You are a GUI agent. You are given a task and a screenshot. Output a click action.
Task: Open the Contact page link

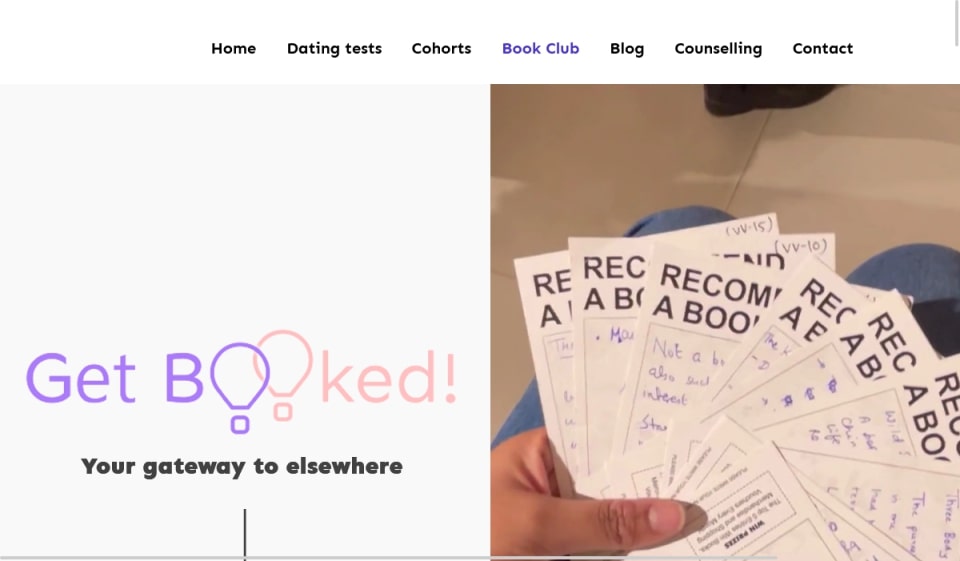click(823, 48)
